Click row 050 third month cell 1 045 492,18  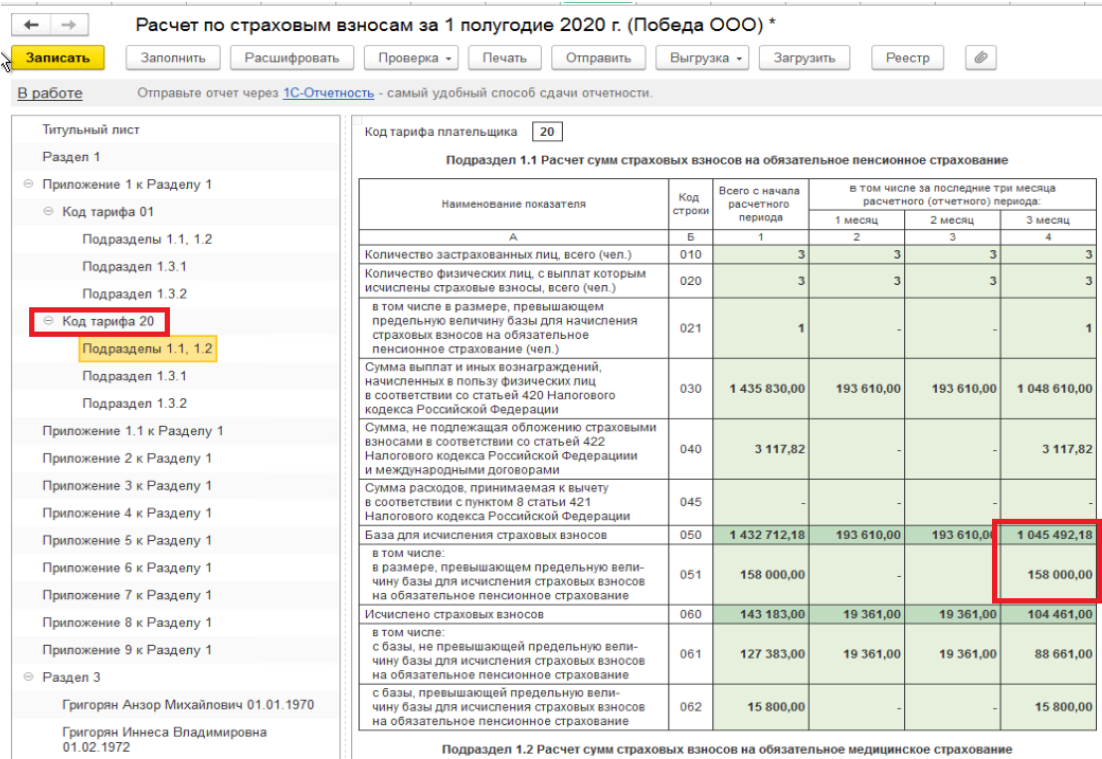point(1049,535)
